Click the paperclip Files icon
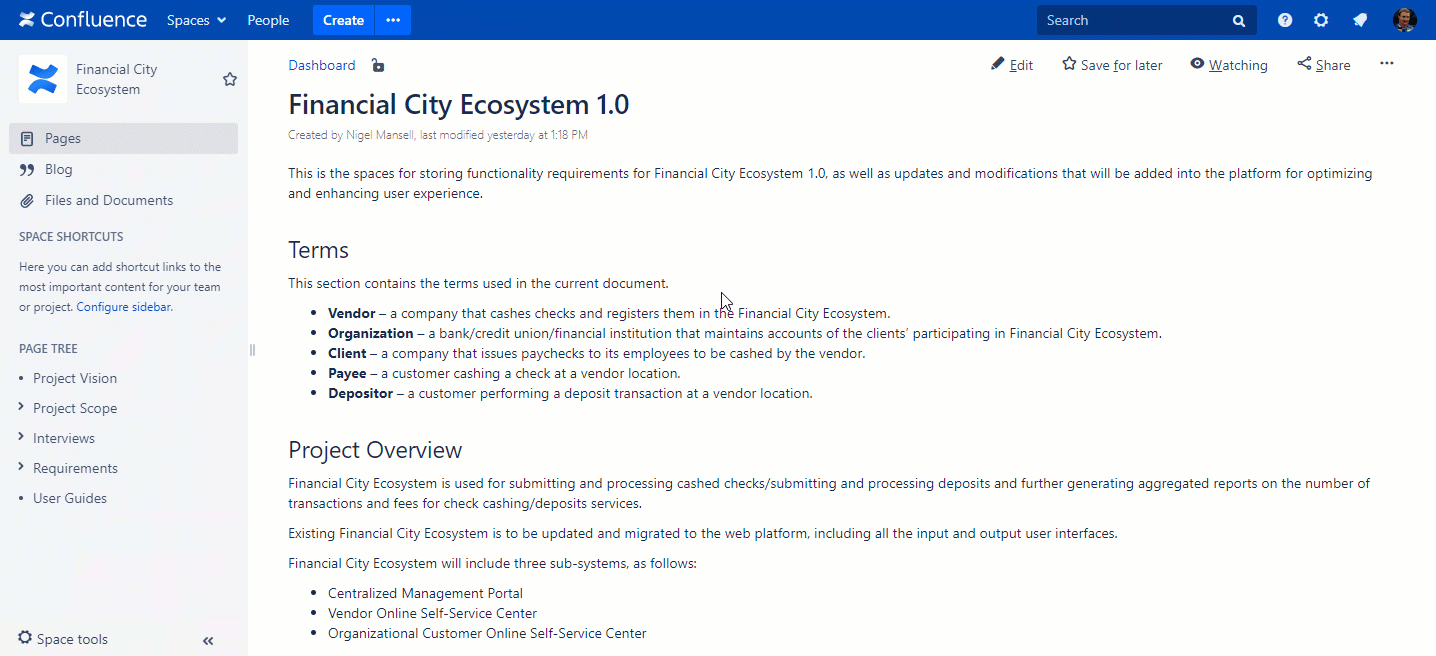This screenshot has width=1436, height=656. tap(27, 201)
